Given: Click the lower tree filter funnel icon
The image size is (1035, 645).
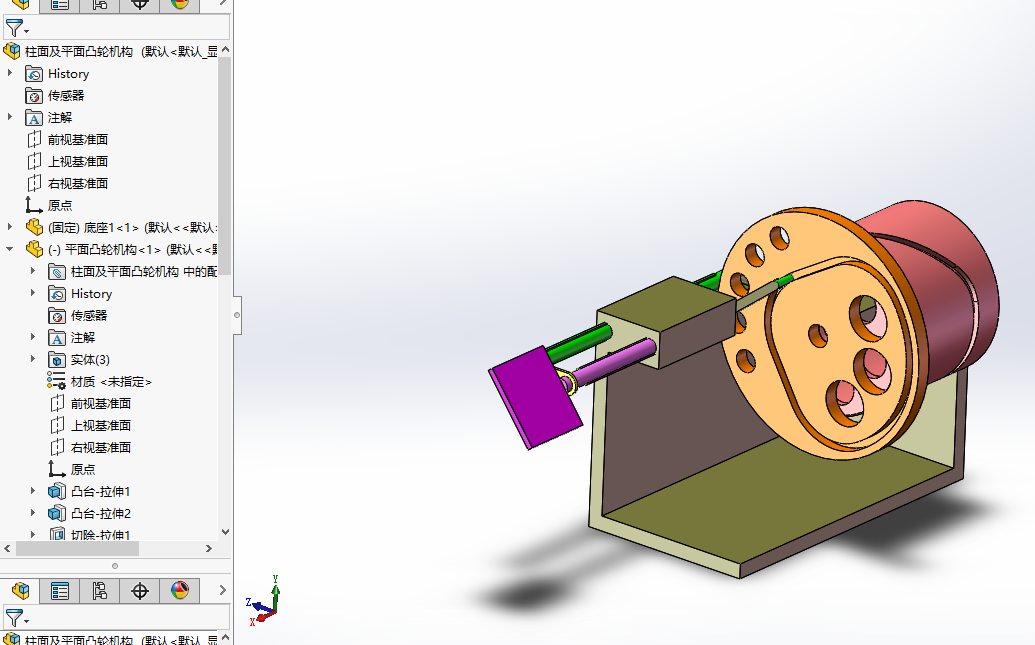Looking at the screenshot, I should 16,619.
